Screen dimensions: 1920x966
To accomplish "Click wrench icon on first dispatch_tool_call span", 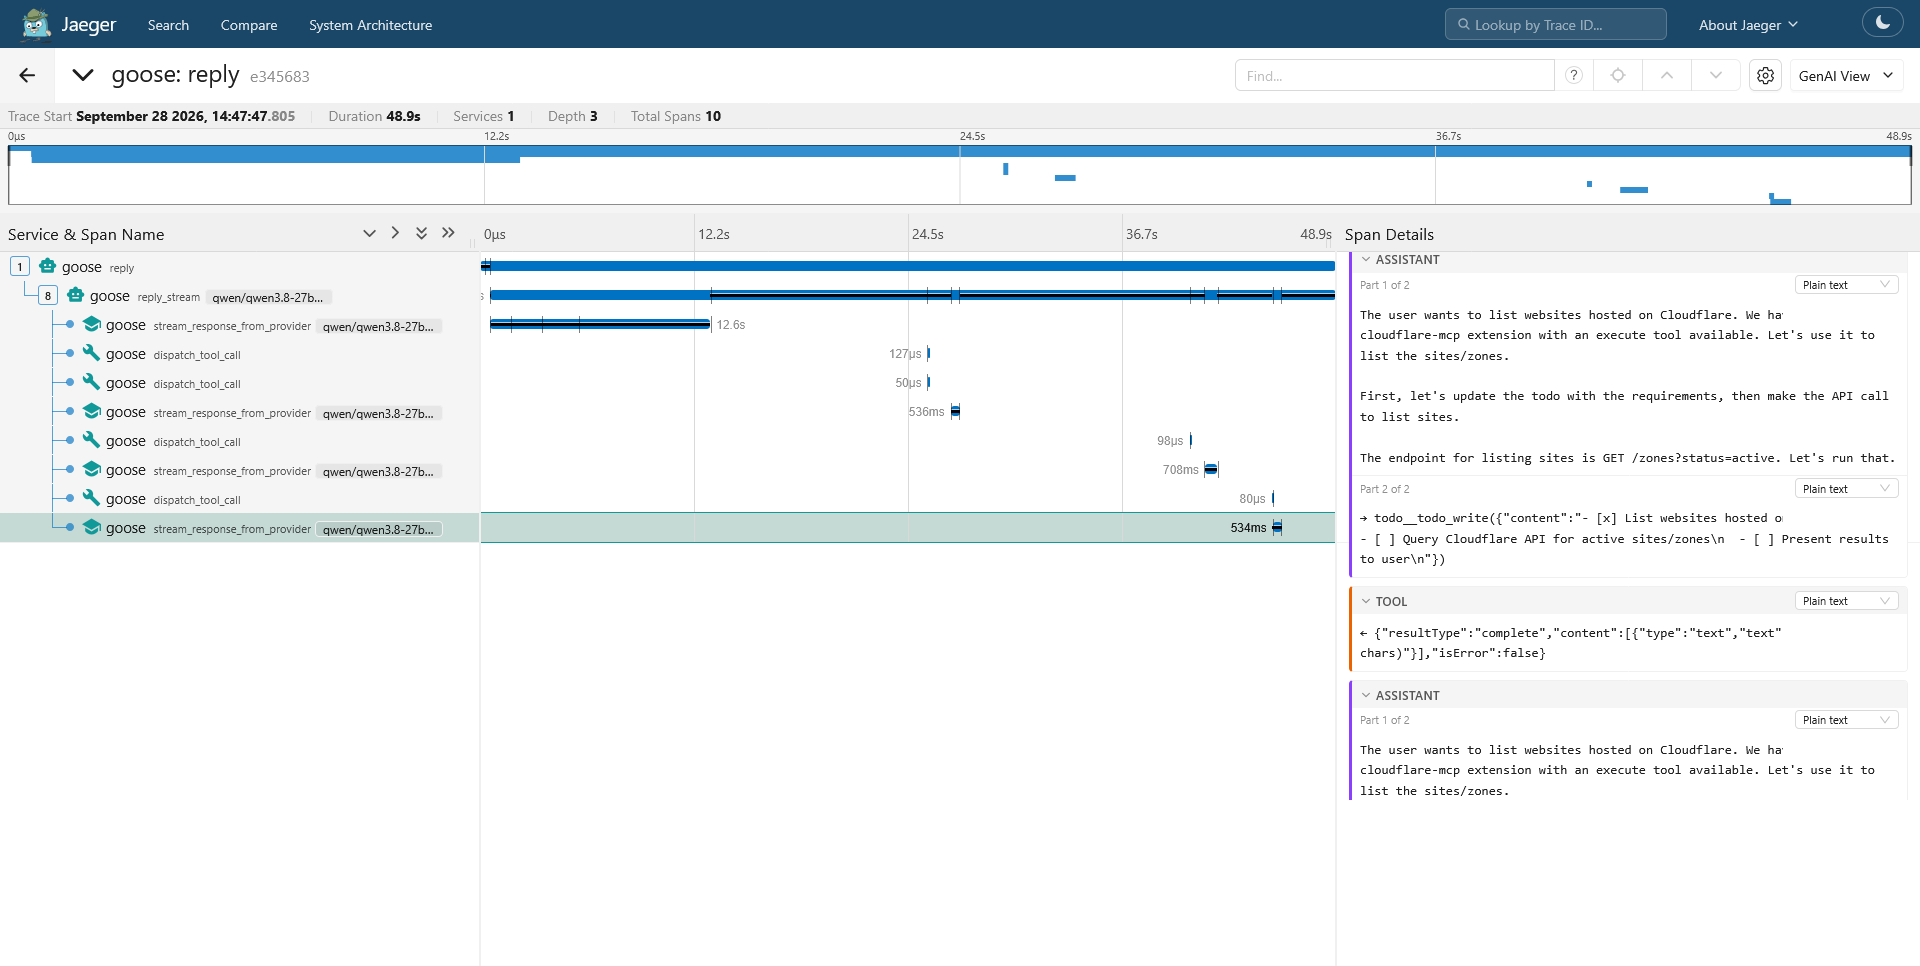I will coord(92,353).
